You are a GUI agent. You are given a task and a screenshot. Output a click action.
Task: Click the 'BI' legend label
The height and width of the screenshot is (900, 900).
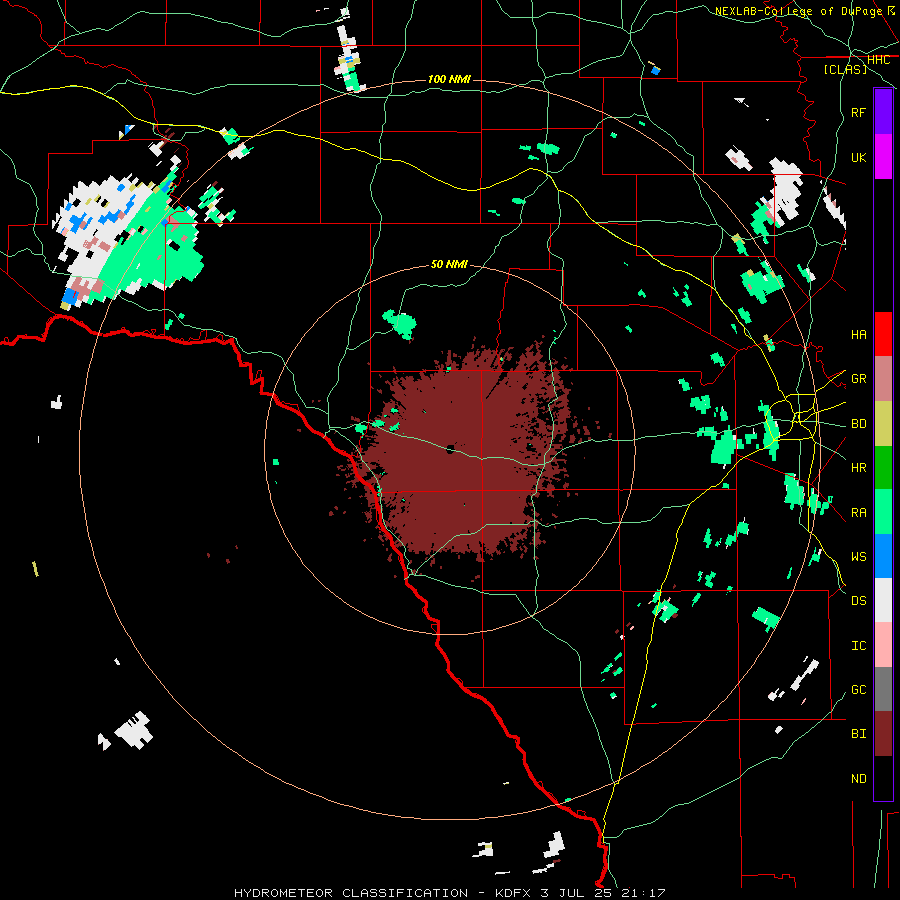coord(858,734)
